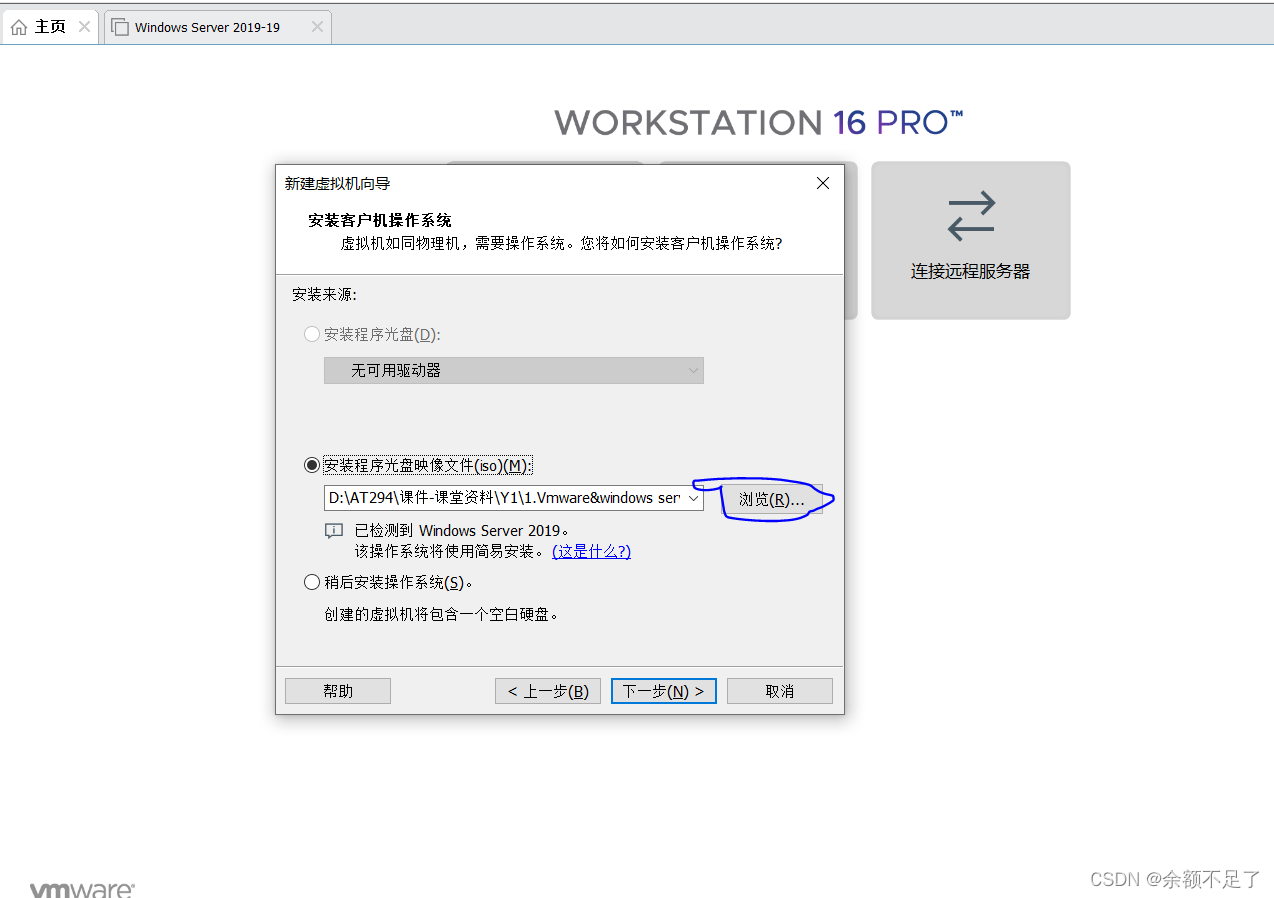
Task: Go back with < 上一步(B)
Action: (x=548, y=691)
